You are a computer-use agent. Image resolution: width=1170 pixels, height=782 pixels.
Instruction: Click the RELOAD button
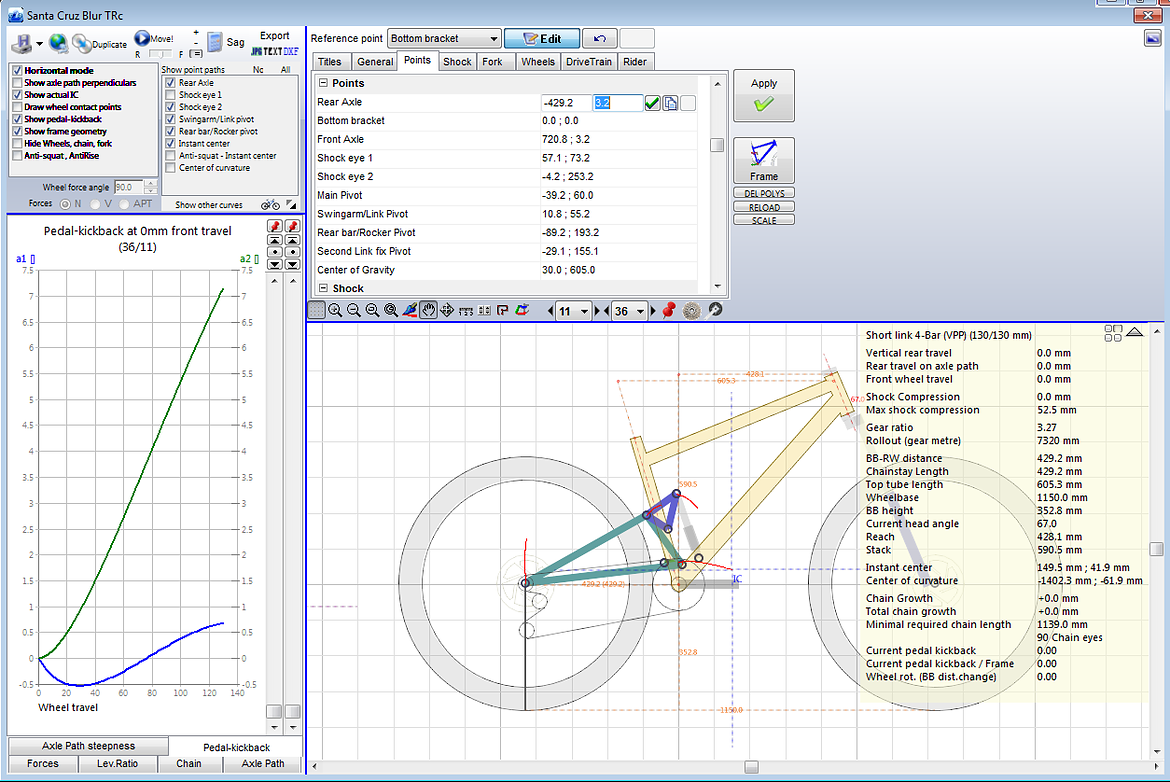click(x=763, y=207)
